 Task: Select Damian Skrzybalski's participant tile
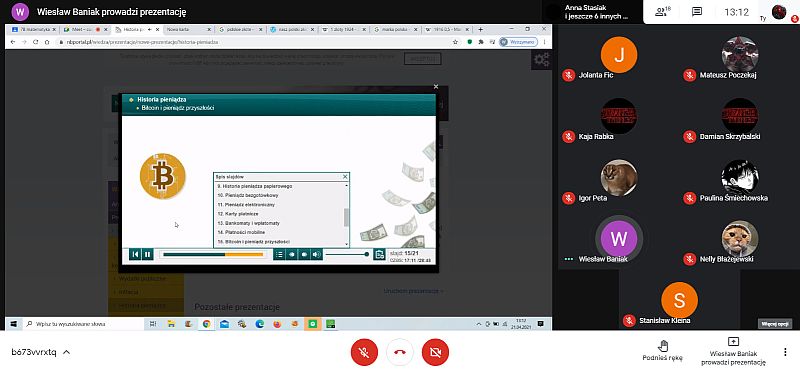(x=740, y=116)
